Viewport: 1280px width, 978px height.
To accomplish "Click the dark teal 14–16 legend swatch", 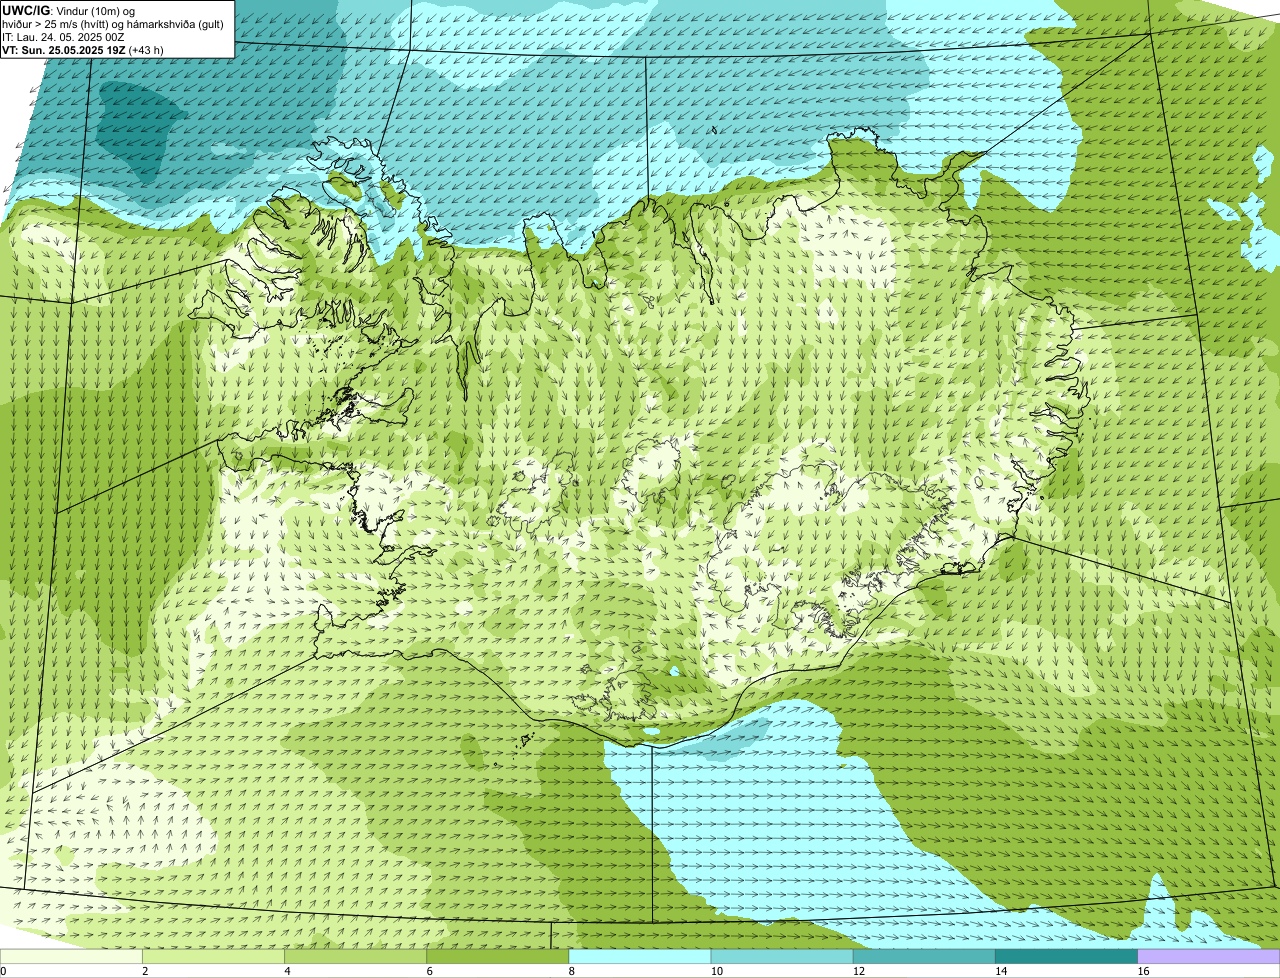I will click(1067, 957).
